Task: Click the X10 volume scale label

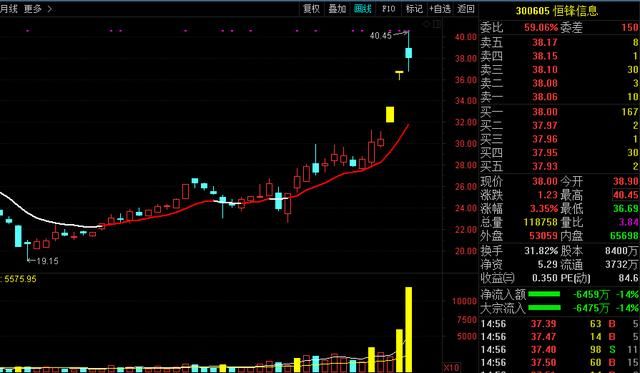Action: point(451,367)
